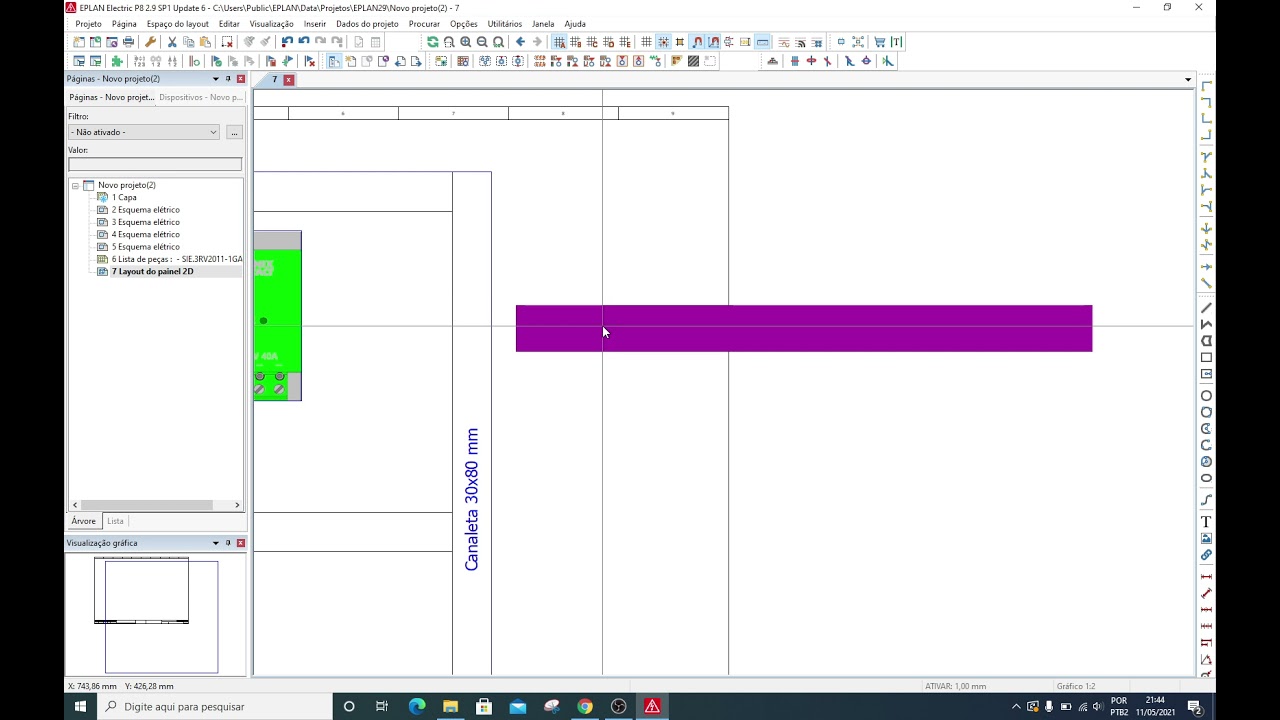Screen dimensions: 1280x720
Task: Click the Copy icon in the toolbar
Action: click(x=189, y=42)
